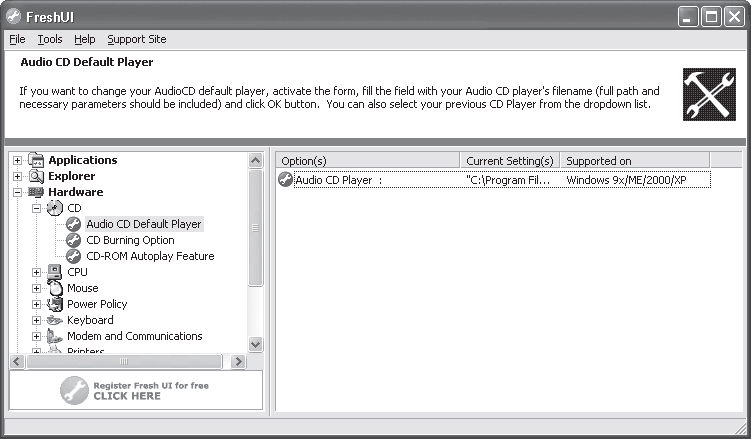The image size is (751, 439).
Task: Click the CD disc icon in tree
Action: 55,208
